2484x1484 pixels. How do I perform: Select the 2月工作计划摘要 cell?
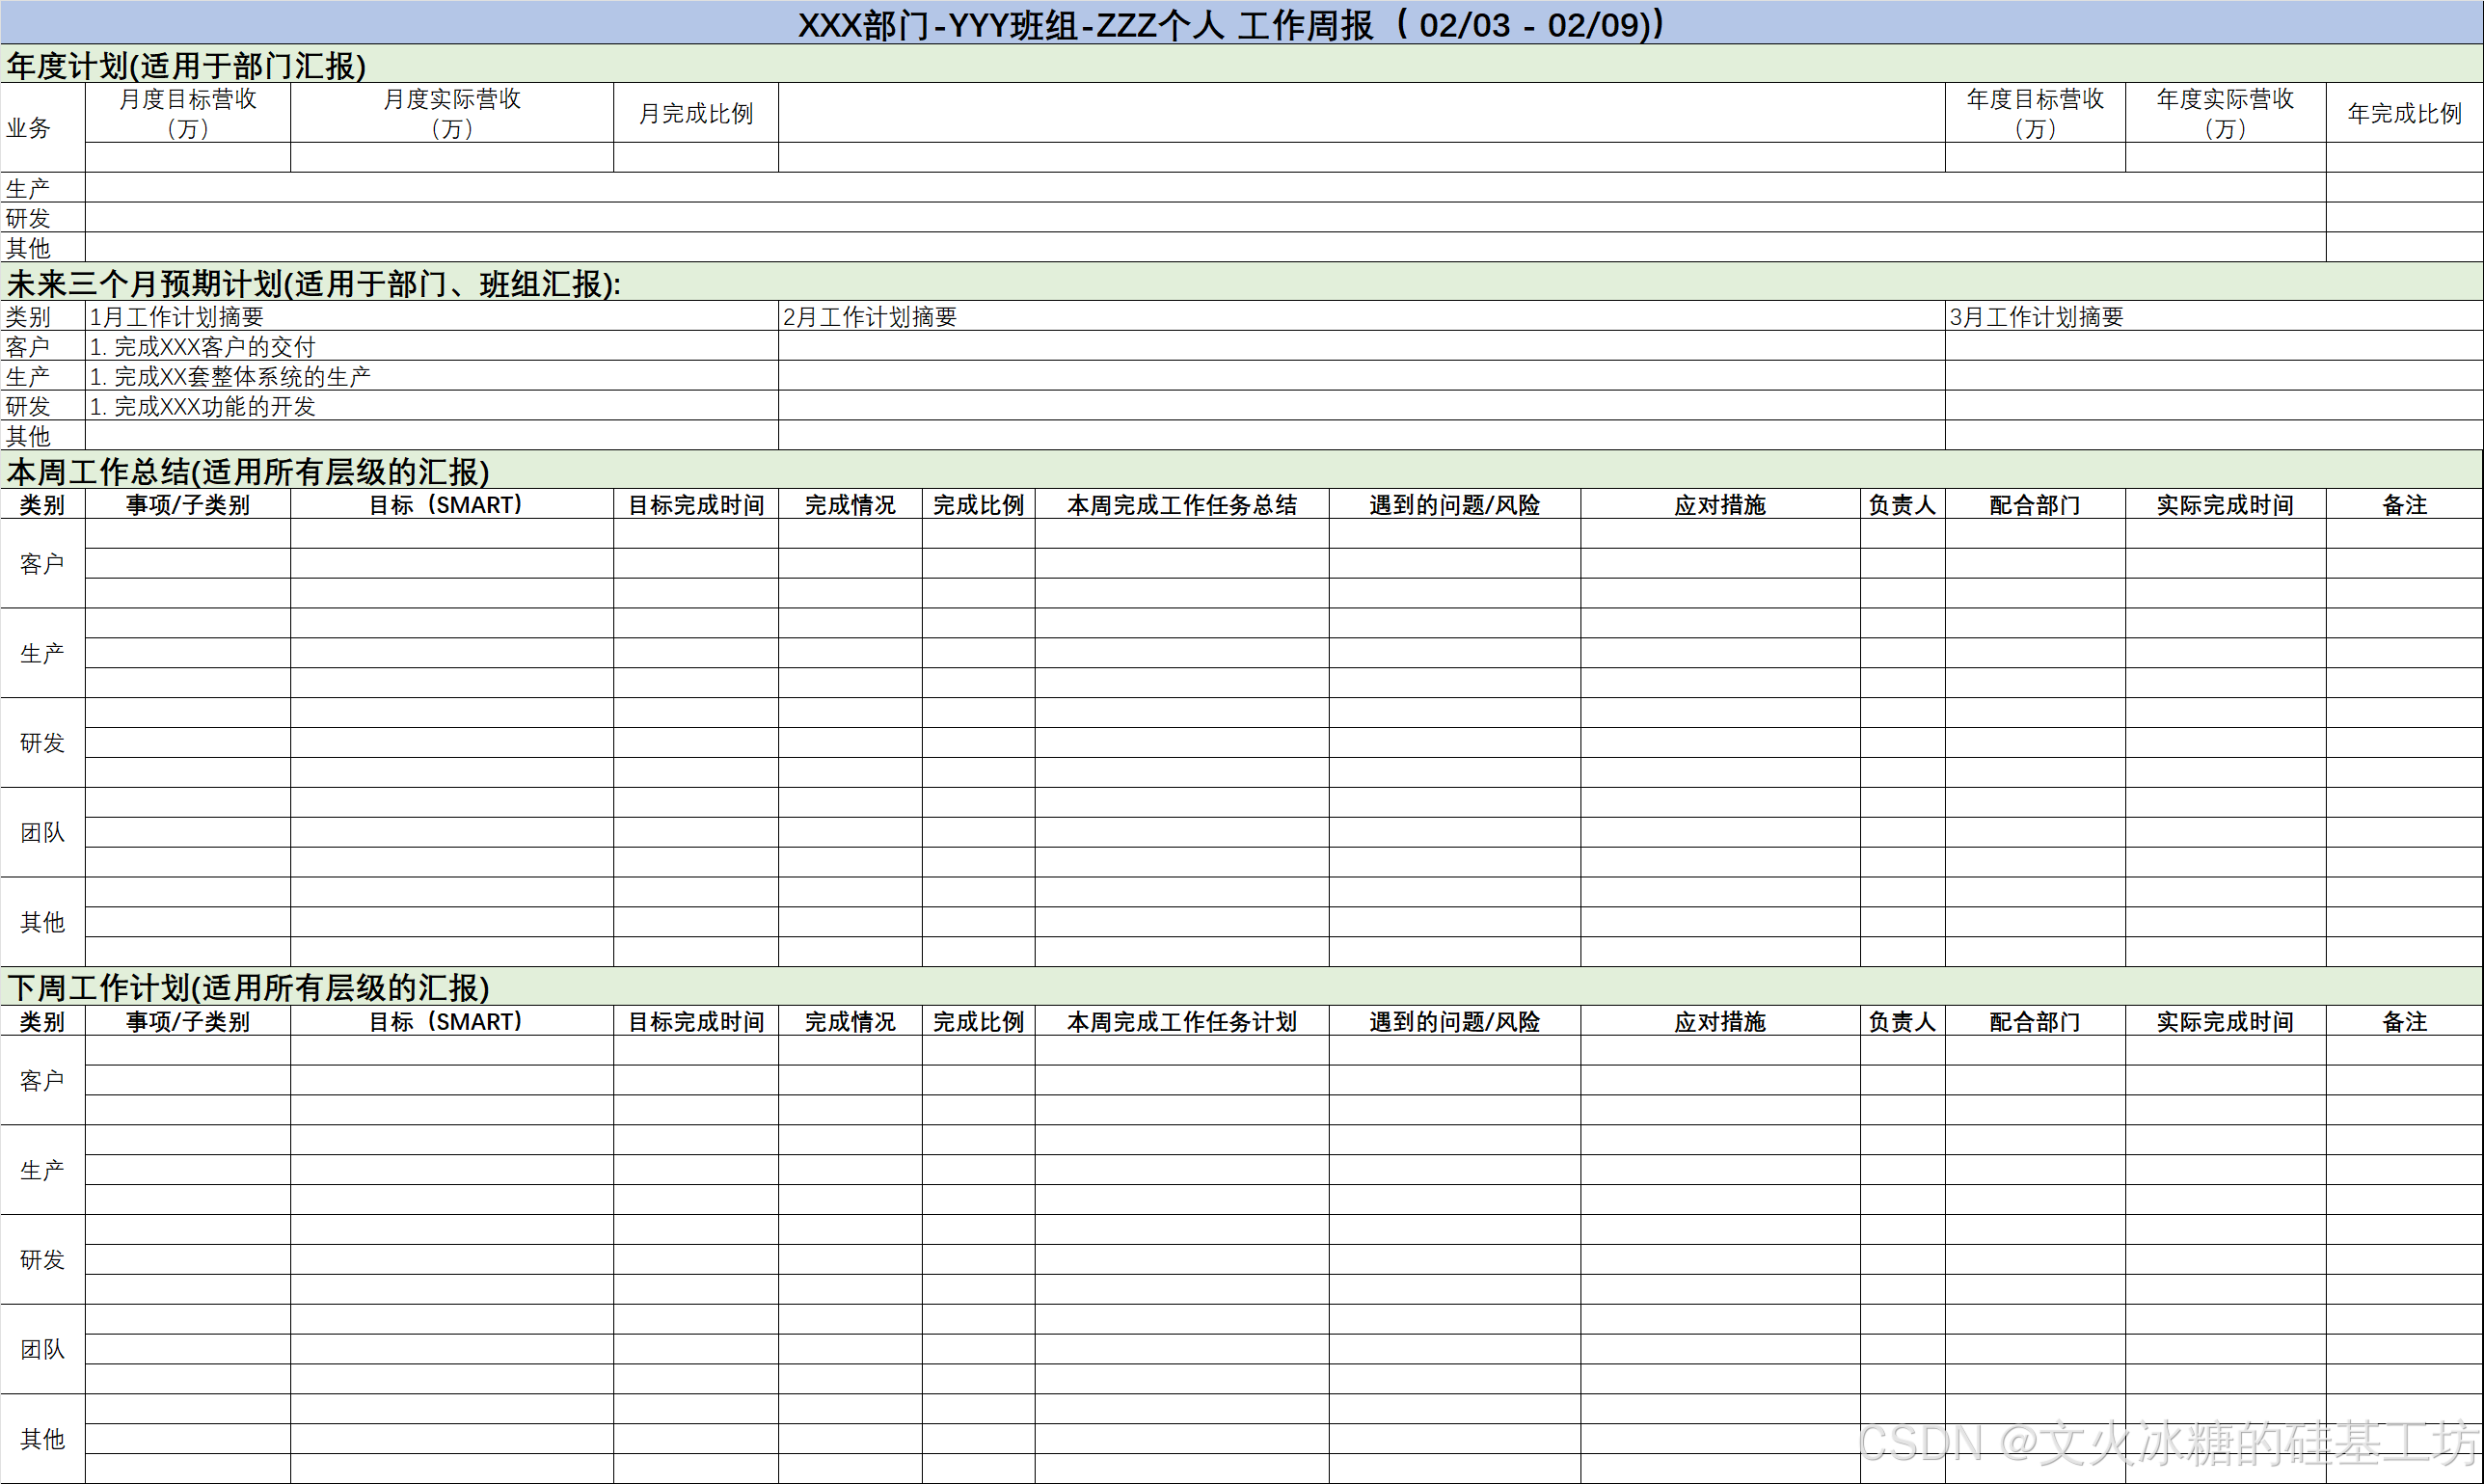click(870, 316)
